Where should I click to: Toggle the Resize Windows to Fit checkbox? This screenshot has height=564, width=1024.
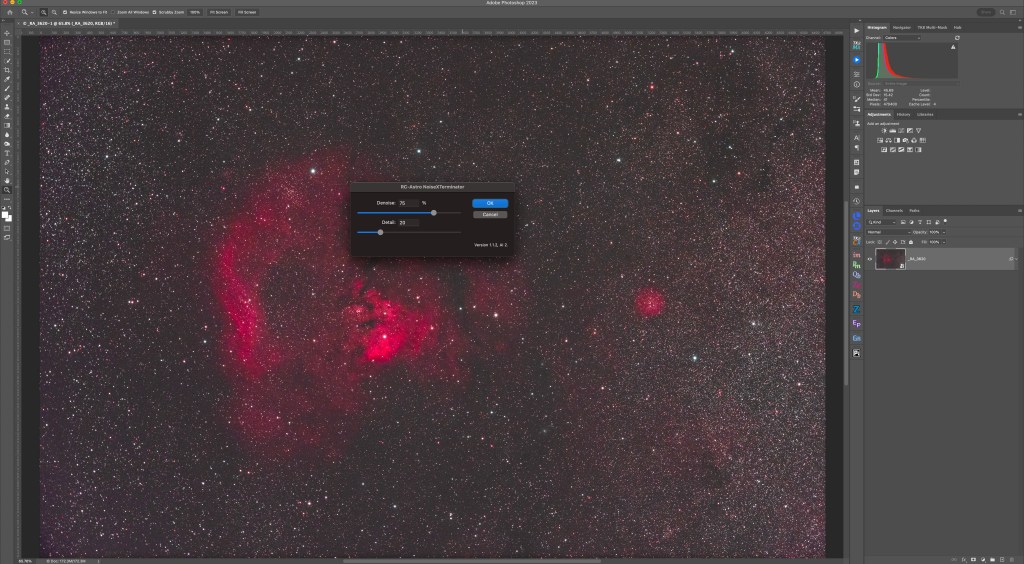click(x=65, y=12)
